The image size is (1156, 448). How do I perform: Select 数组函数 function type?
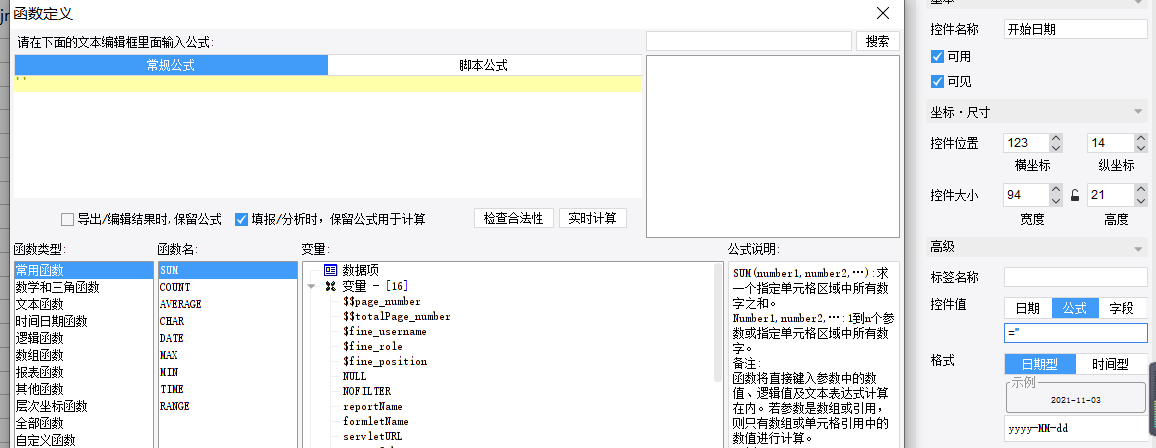point(85,355)
